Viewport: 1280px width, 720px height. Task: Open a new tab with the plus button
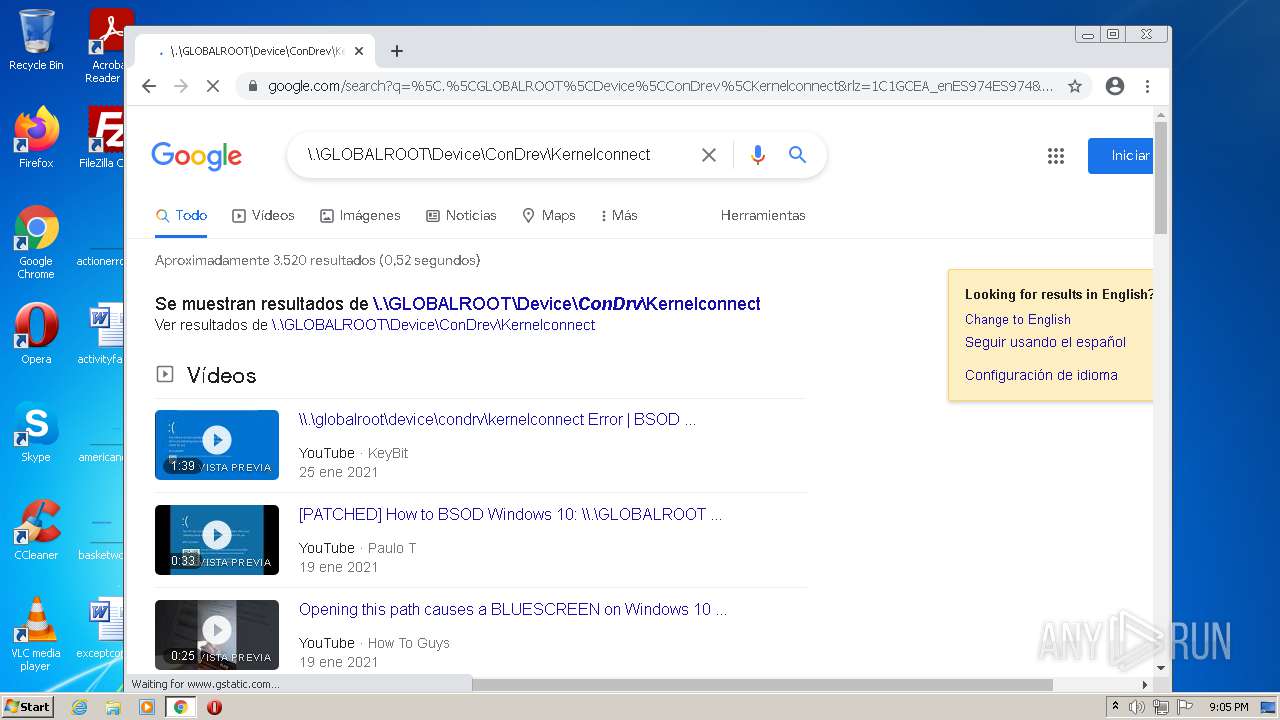(x=397, y=51)
